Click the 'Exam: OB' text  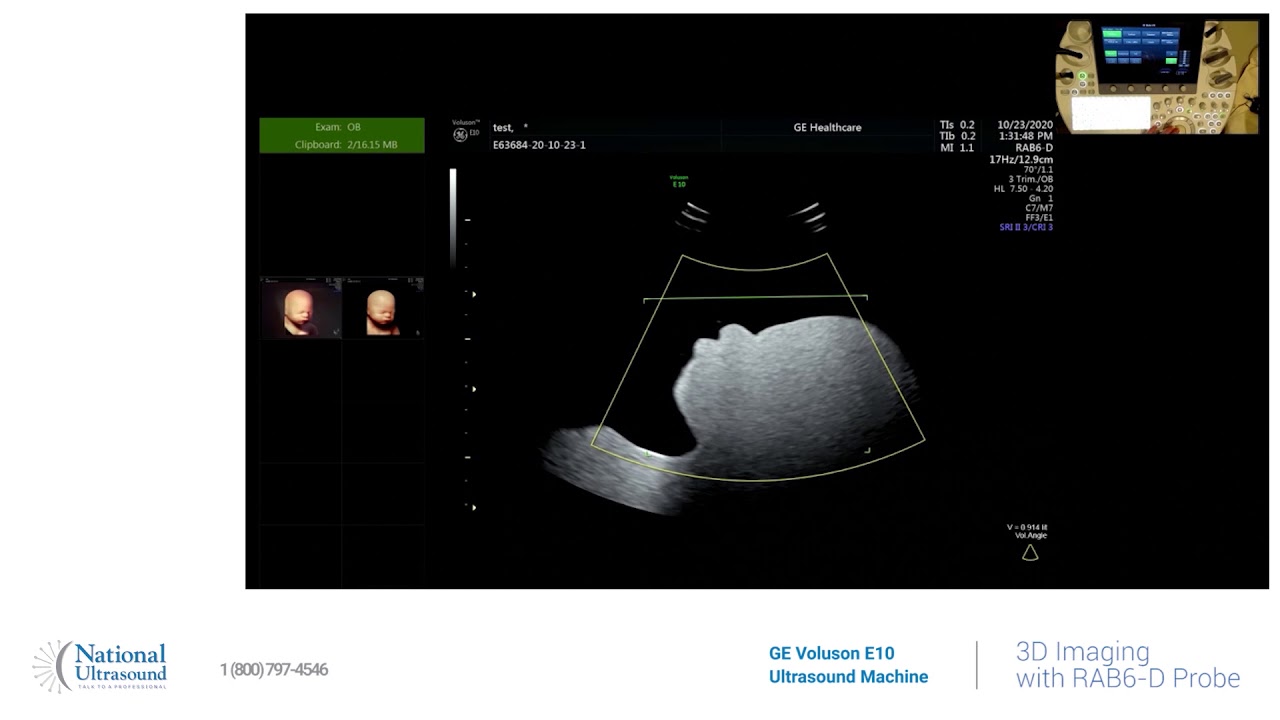338,127
